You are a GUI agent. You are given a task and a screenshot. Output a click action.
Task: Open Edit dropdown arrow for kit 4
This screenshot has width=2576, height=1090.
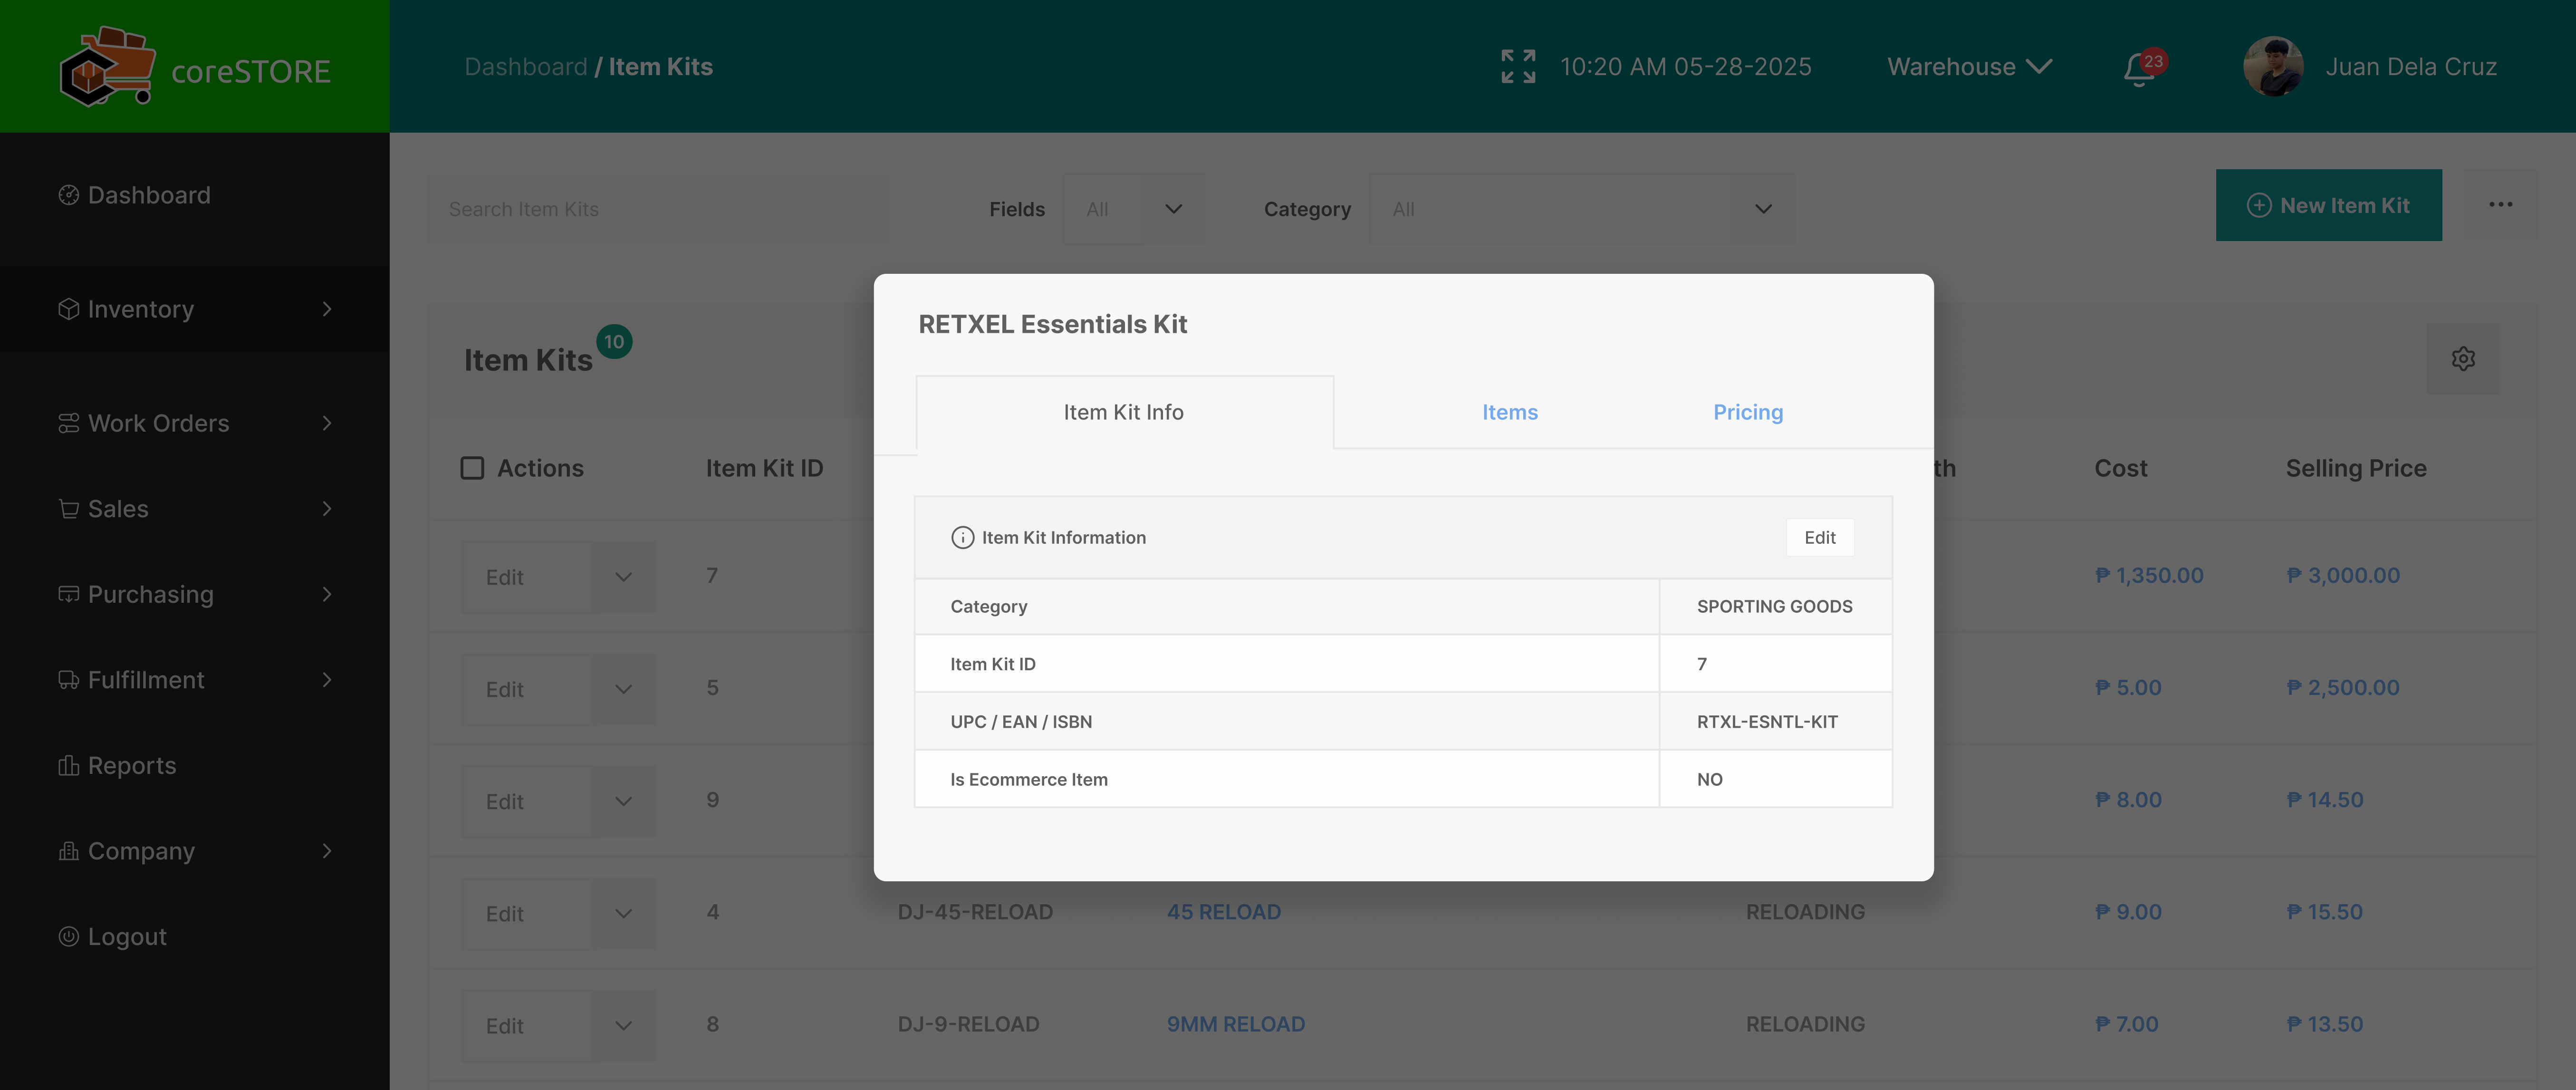623,913
